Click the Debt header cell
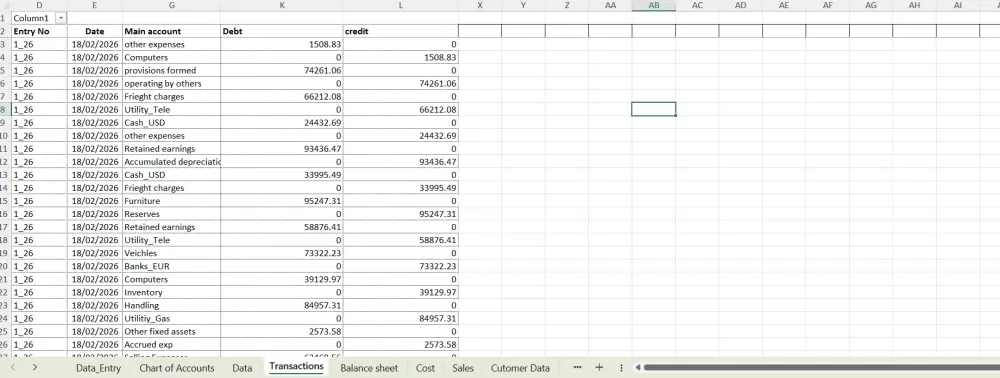1000x378 pixels. pyautogui.click(x=282, y=31)
